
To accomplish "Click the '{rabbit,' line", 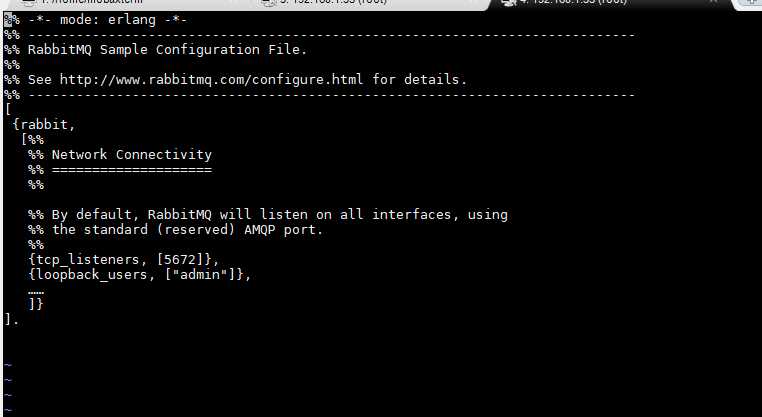I will click(x=44, y=124).
